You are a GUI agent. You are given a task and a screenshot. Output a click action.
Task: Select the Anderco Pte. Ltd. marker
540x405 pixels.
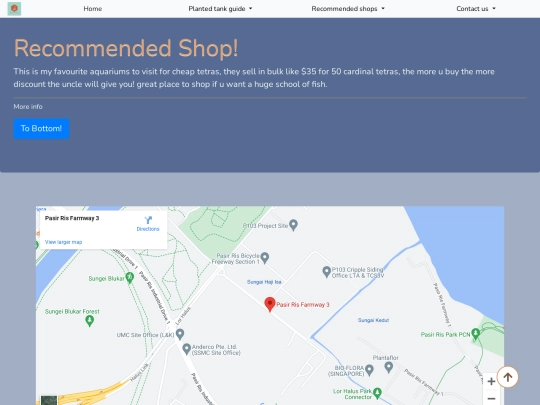(x=186, y=349)
